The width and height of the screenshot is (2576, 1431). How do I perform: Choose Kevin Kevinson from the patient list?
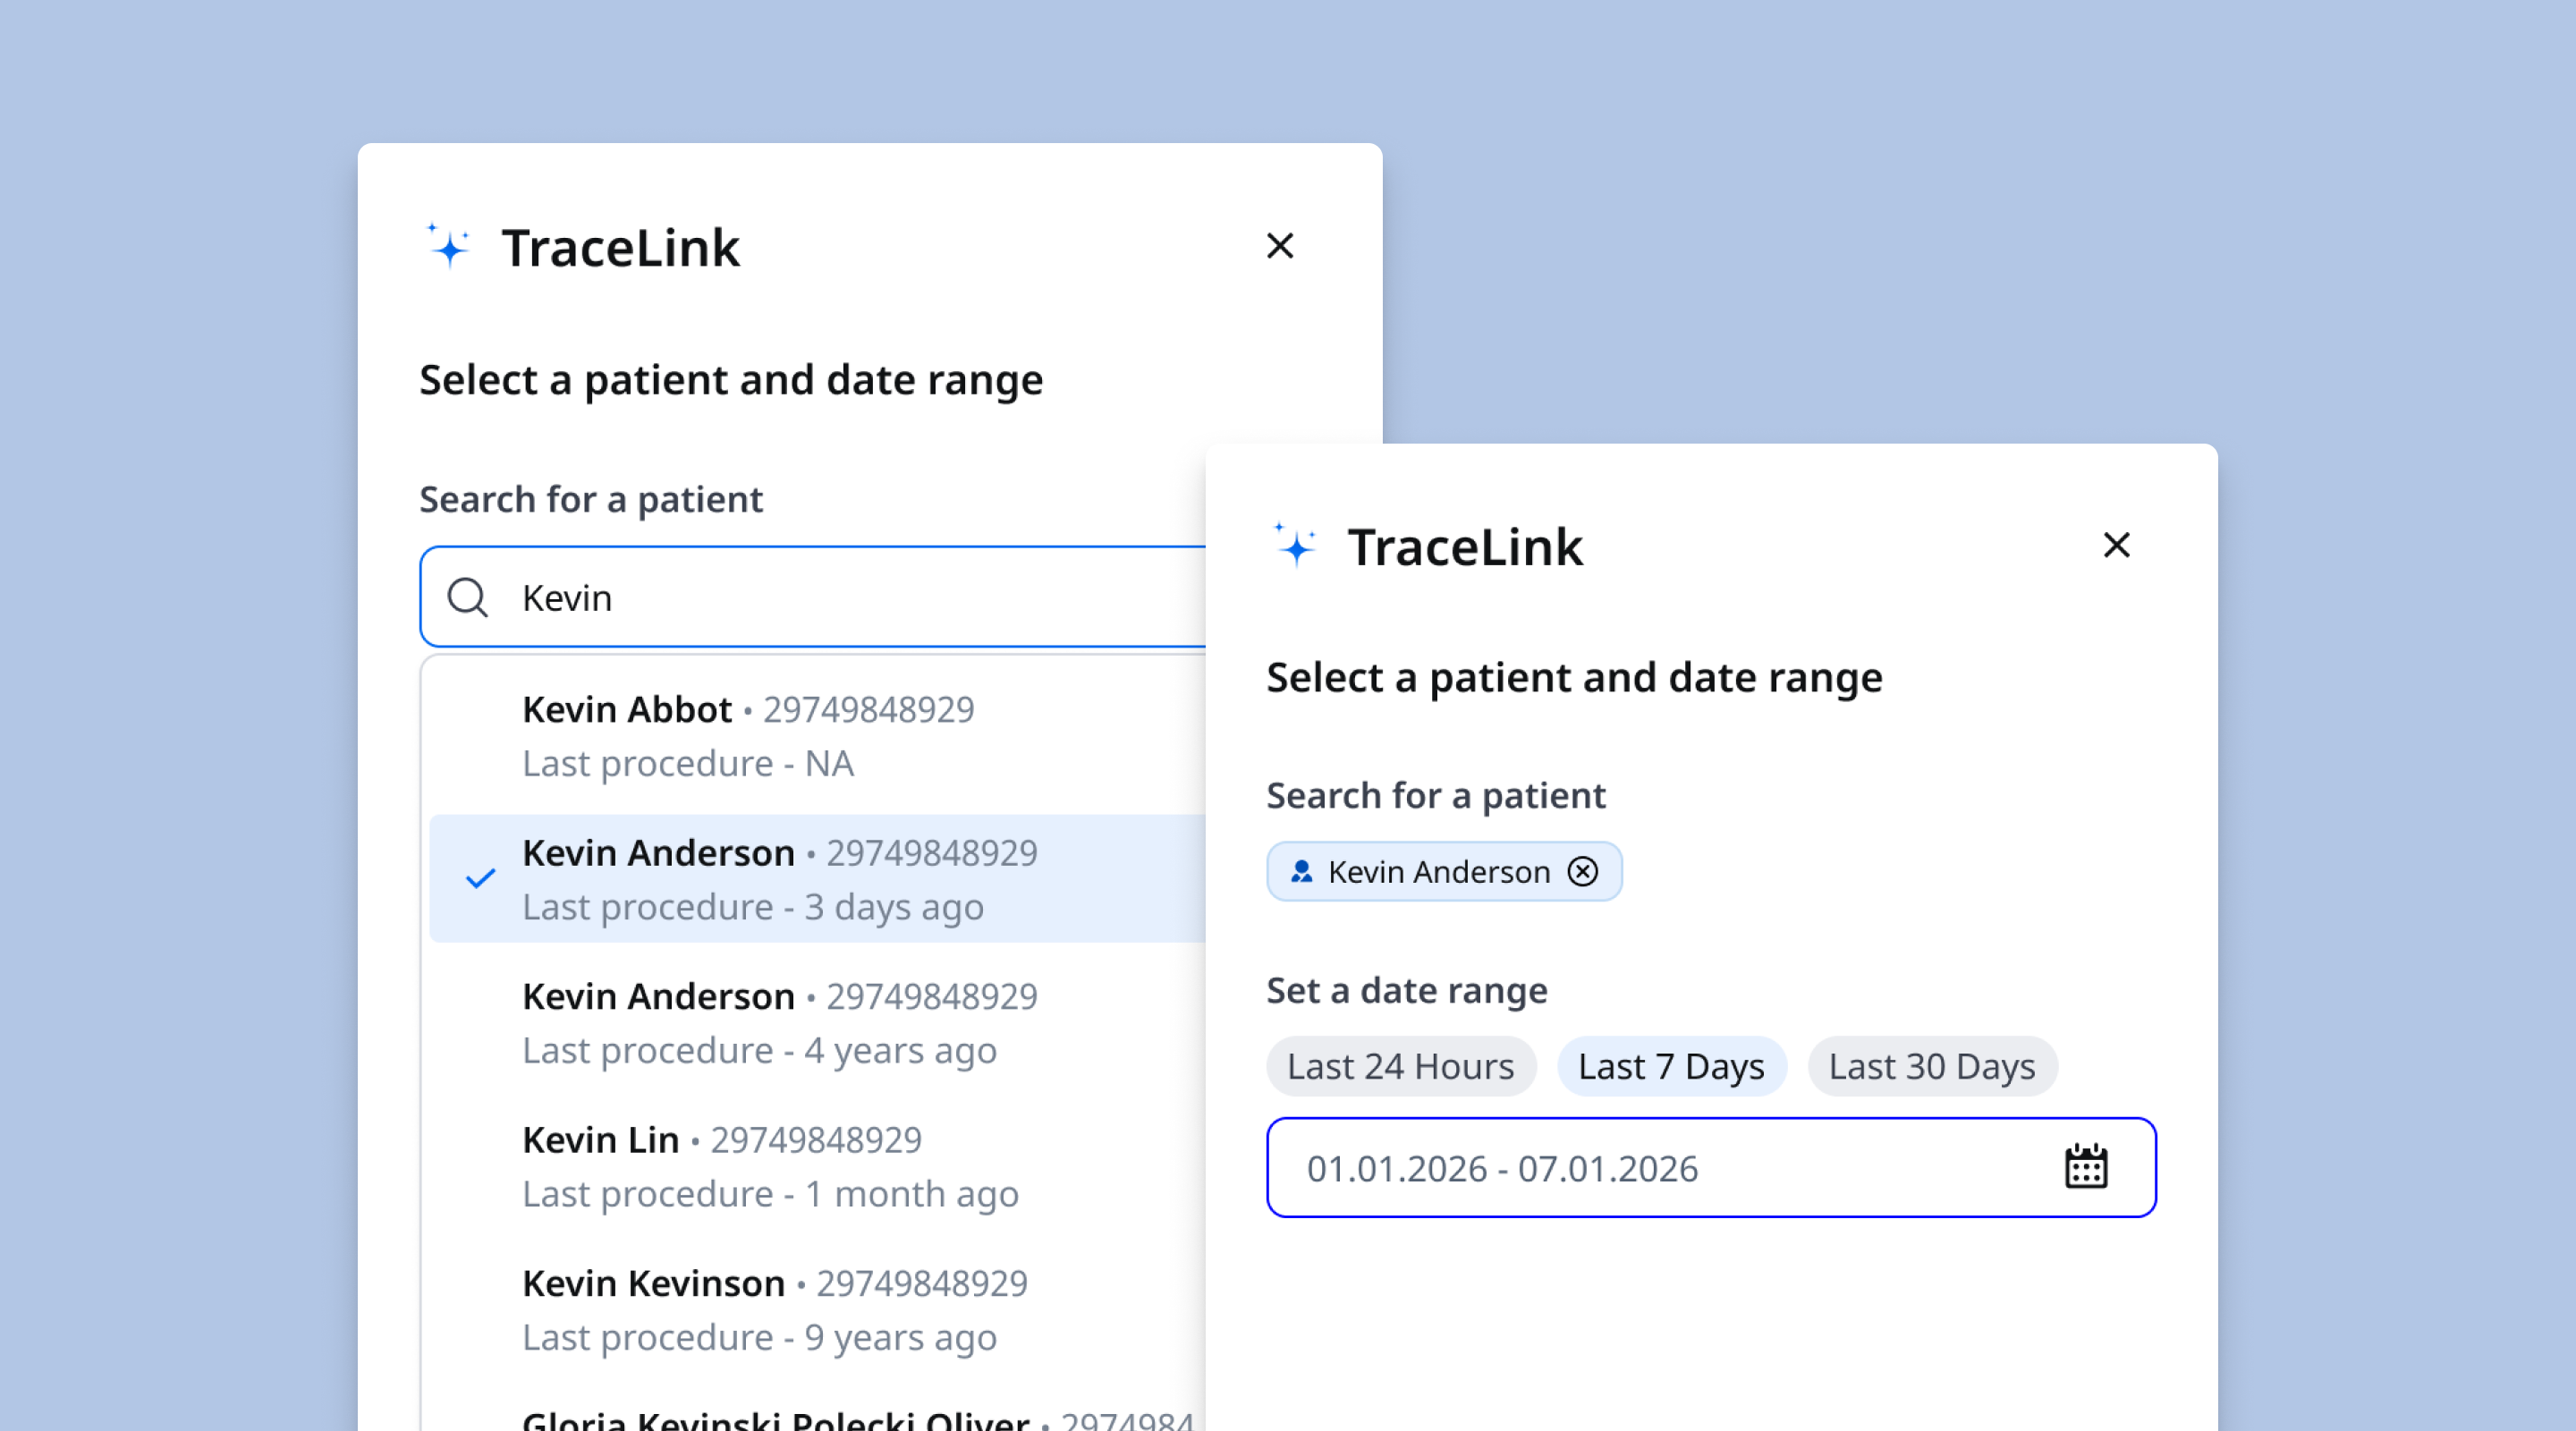[x=818, y=1310]
